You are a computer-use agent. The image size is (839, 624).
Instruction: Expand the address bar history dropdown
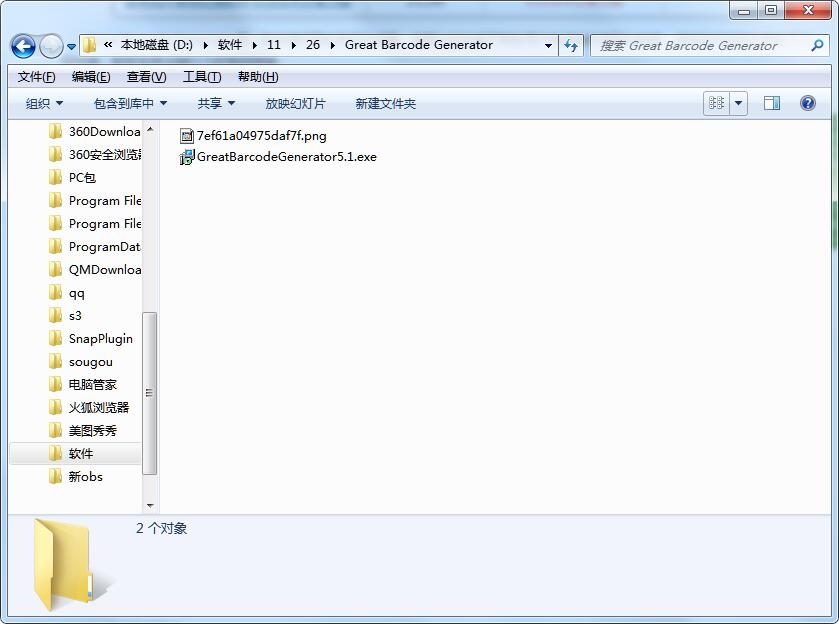[x=548, y=45]
